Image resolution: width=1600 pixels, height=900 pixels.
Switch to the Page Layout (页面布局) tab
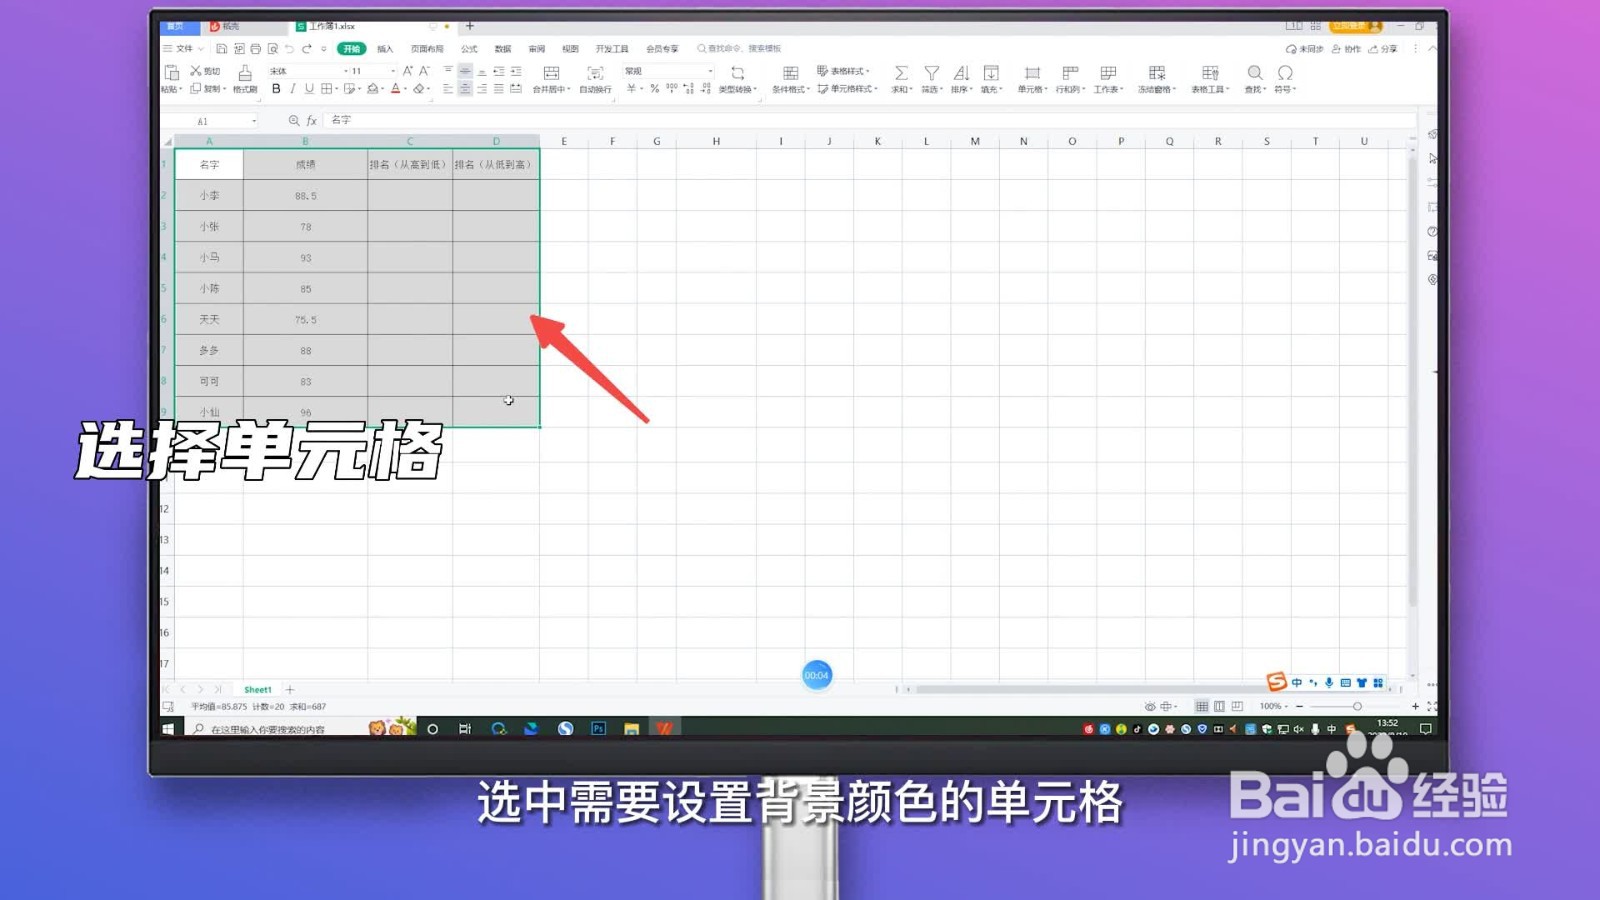coord(427,49)
